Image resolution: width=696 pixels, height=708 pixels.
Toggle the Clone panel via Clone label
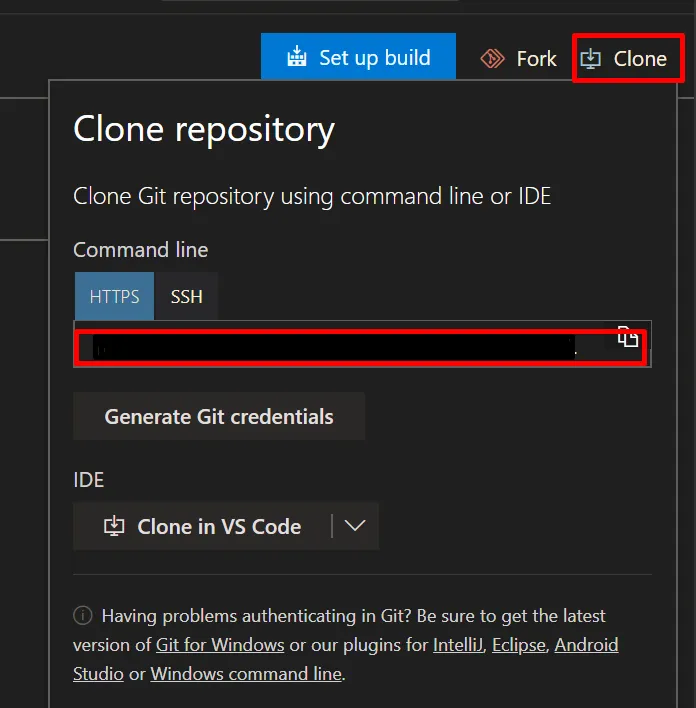[x=640, y=59]
